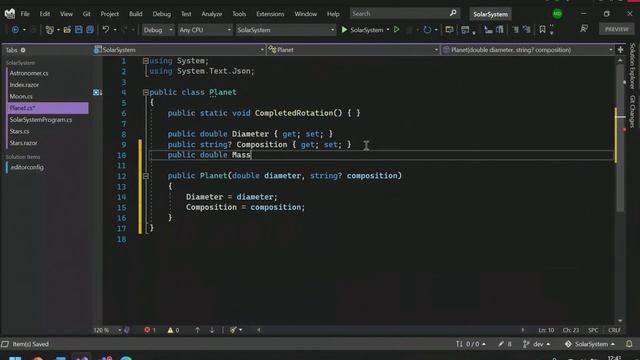Image resolution: width=640 pixels, height=360 pixels.
Task: Open the Planet constructor member dropdown
Action: click(527, 50)
